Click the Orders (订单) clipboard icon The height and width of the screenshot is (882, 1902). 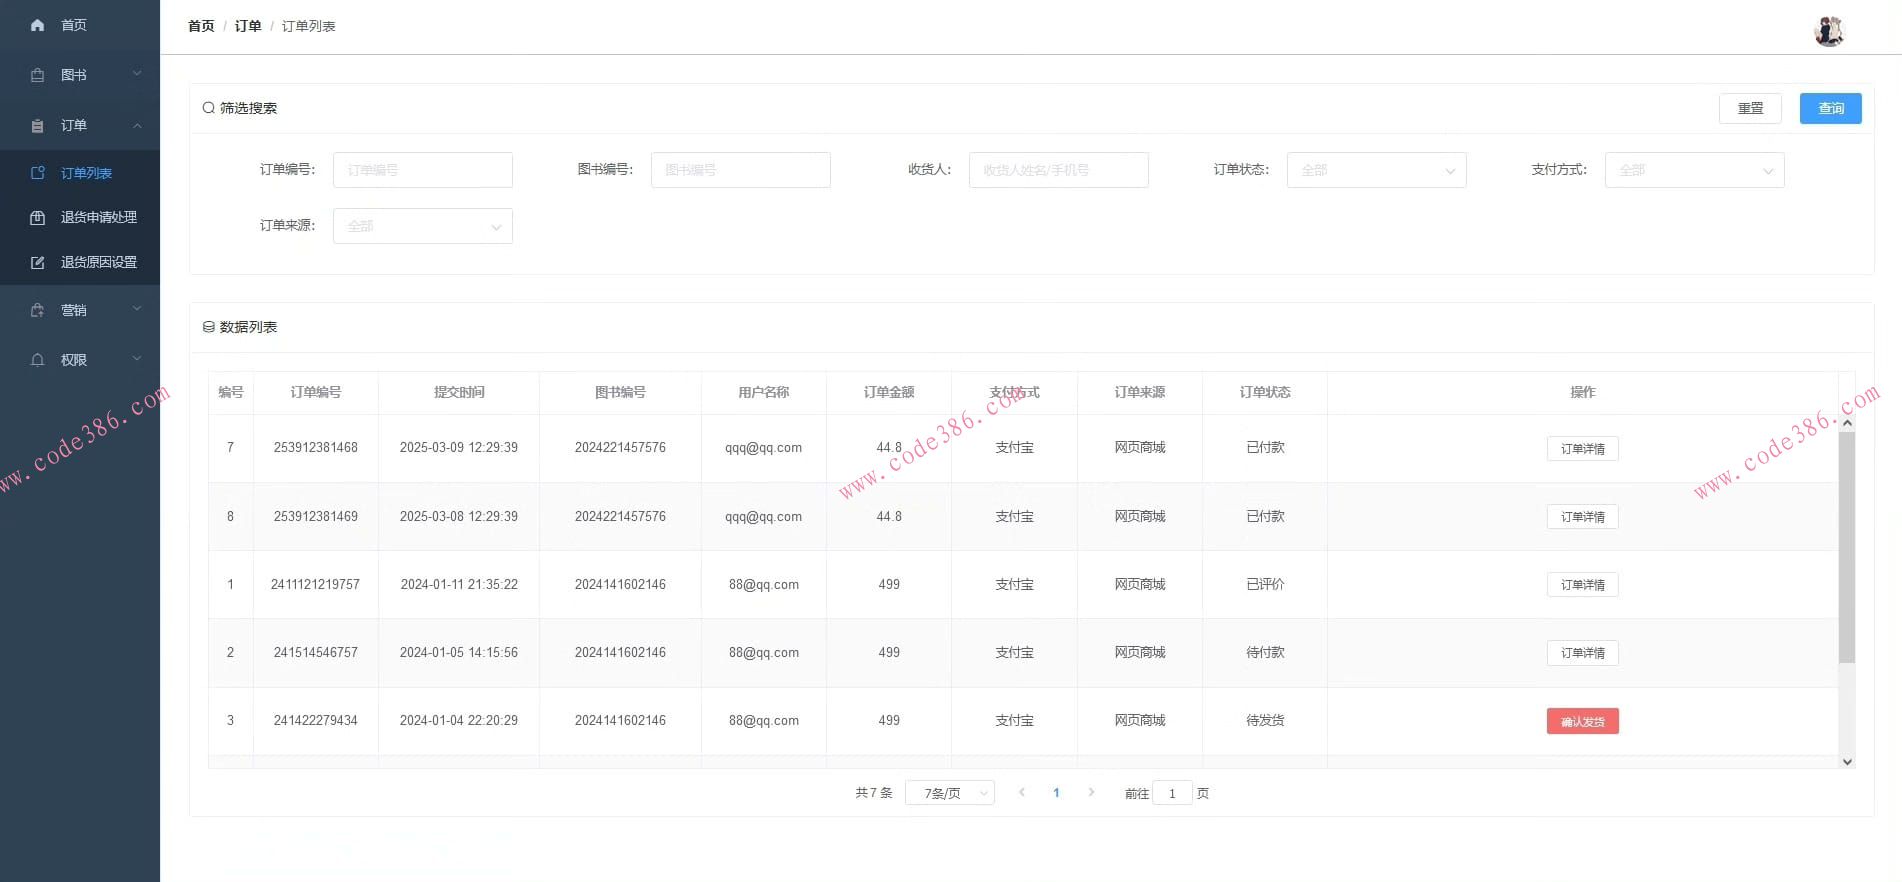coord(37,126)
